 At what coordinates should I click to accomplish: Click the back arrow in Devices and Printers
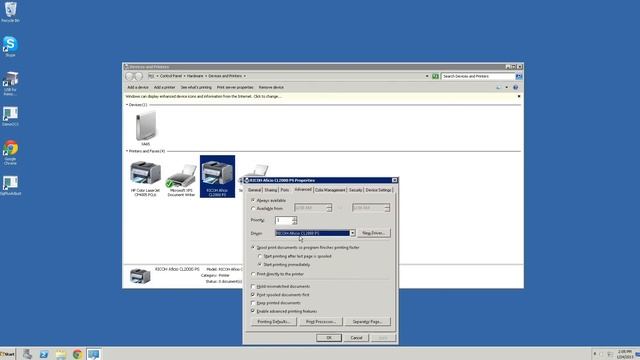point(130,76)
